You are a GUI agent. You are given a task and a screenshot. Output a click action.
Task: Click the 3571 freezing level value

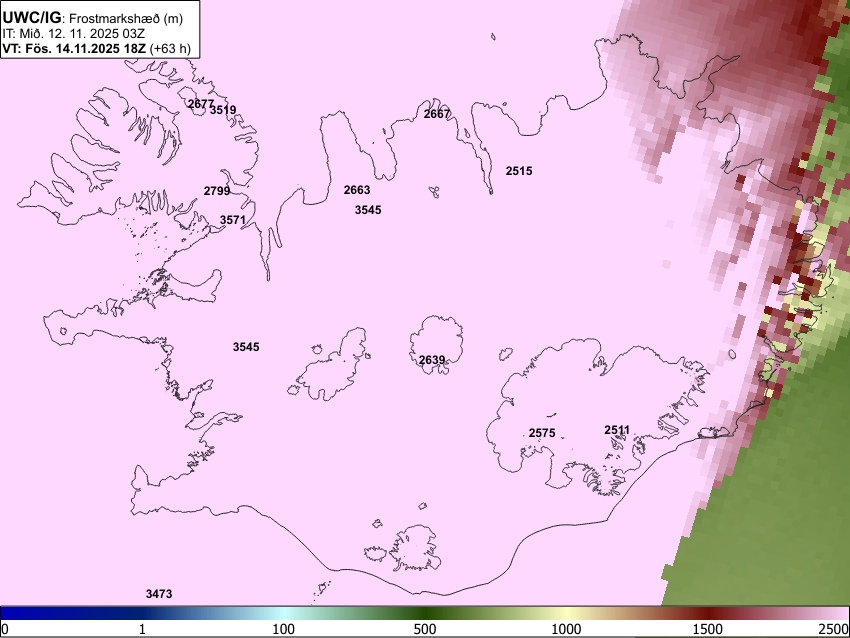pyautogui.click(x=233, y=220)
